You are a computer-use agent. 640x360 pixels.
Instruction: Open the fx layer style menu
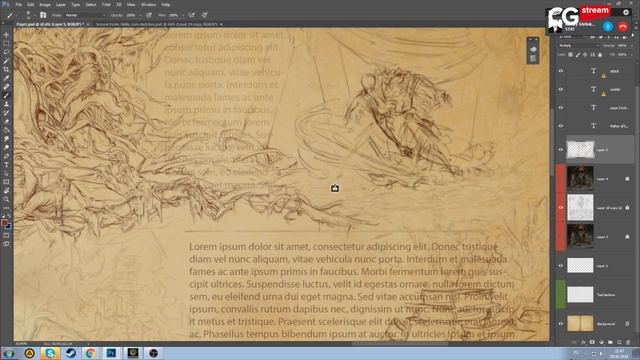pos(583,342)
